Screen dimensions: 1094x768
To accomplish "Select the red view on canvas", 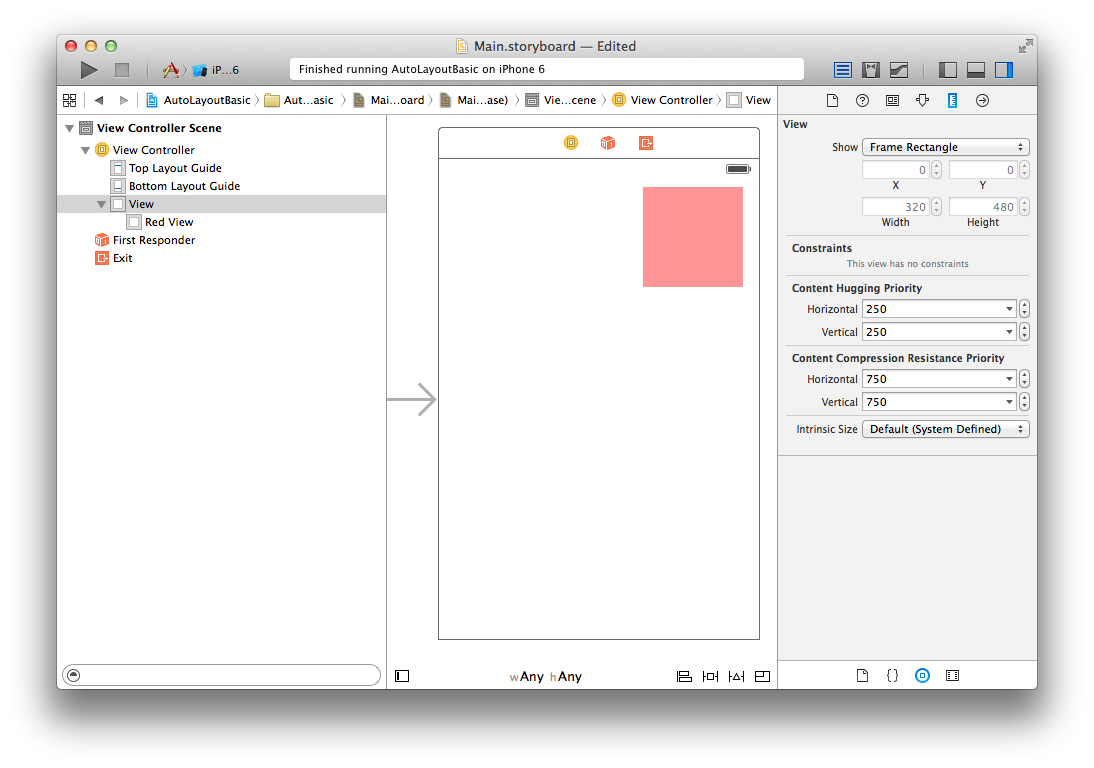I will 693,237.
